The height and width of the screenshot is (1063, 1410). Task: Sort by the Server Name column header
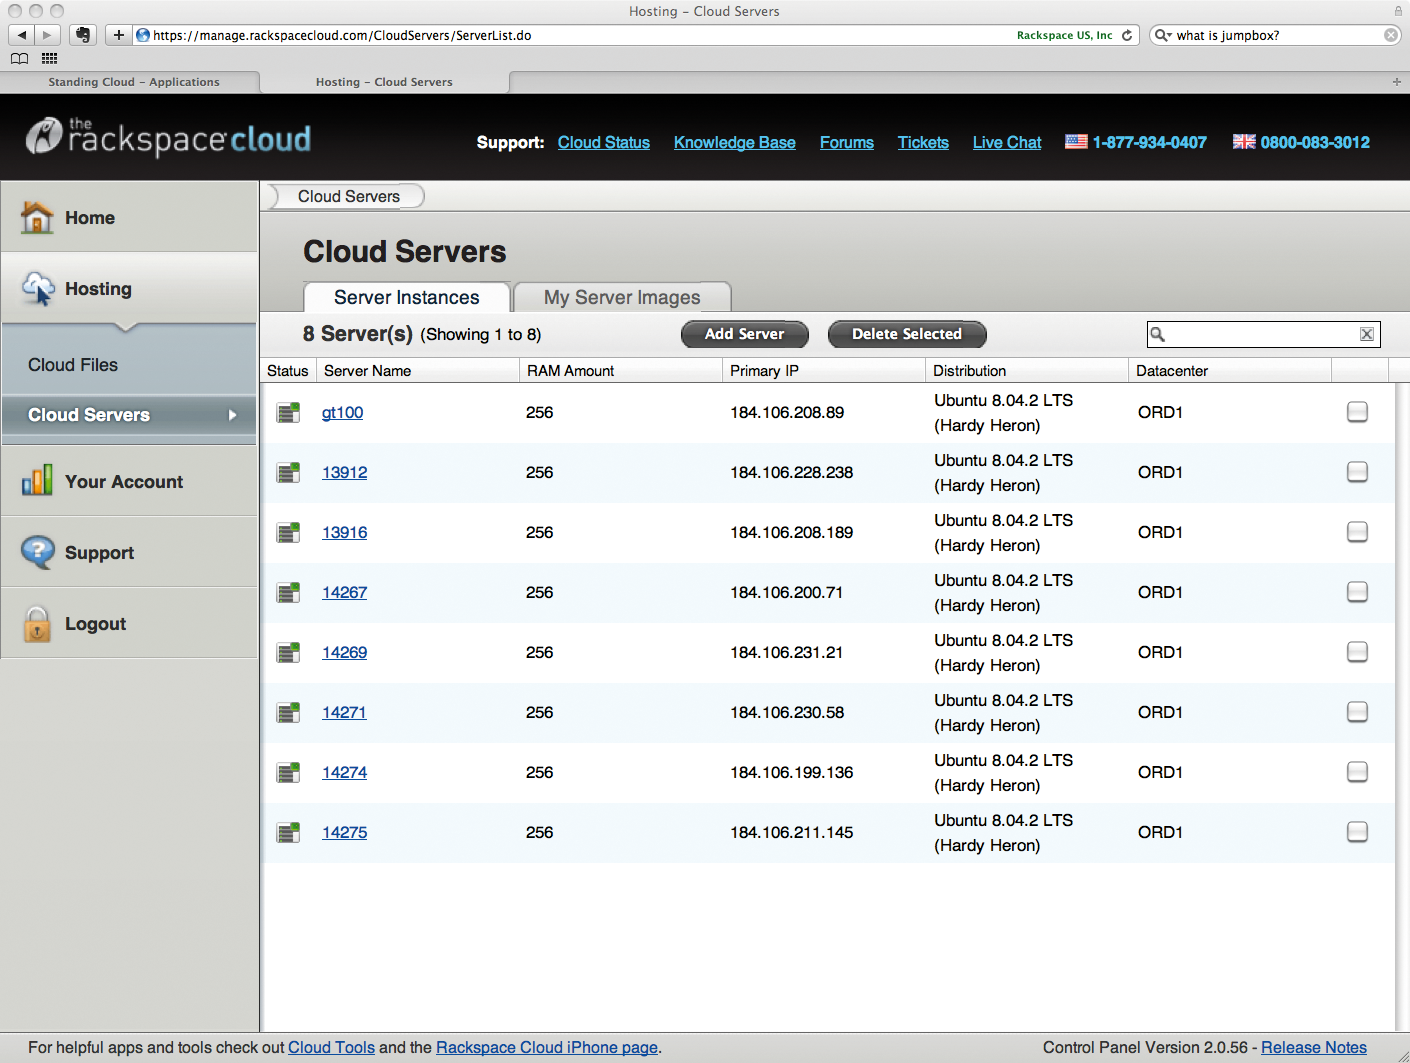coord(418,370)
